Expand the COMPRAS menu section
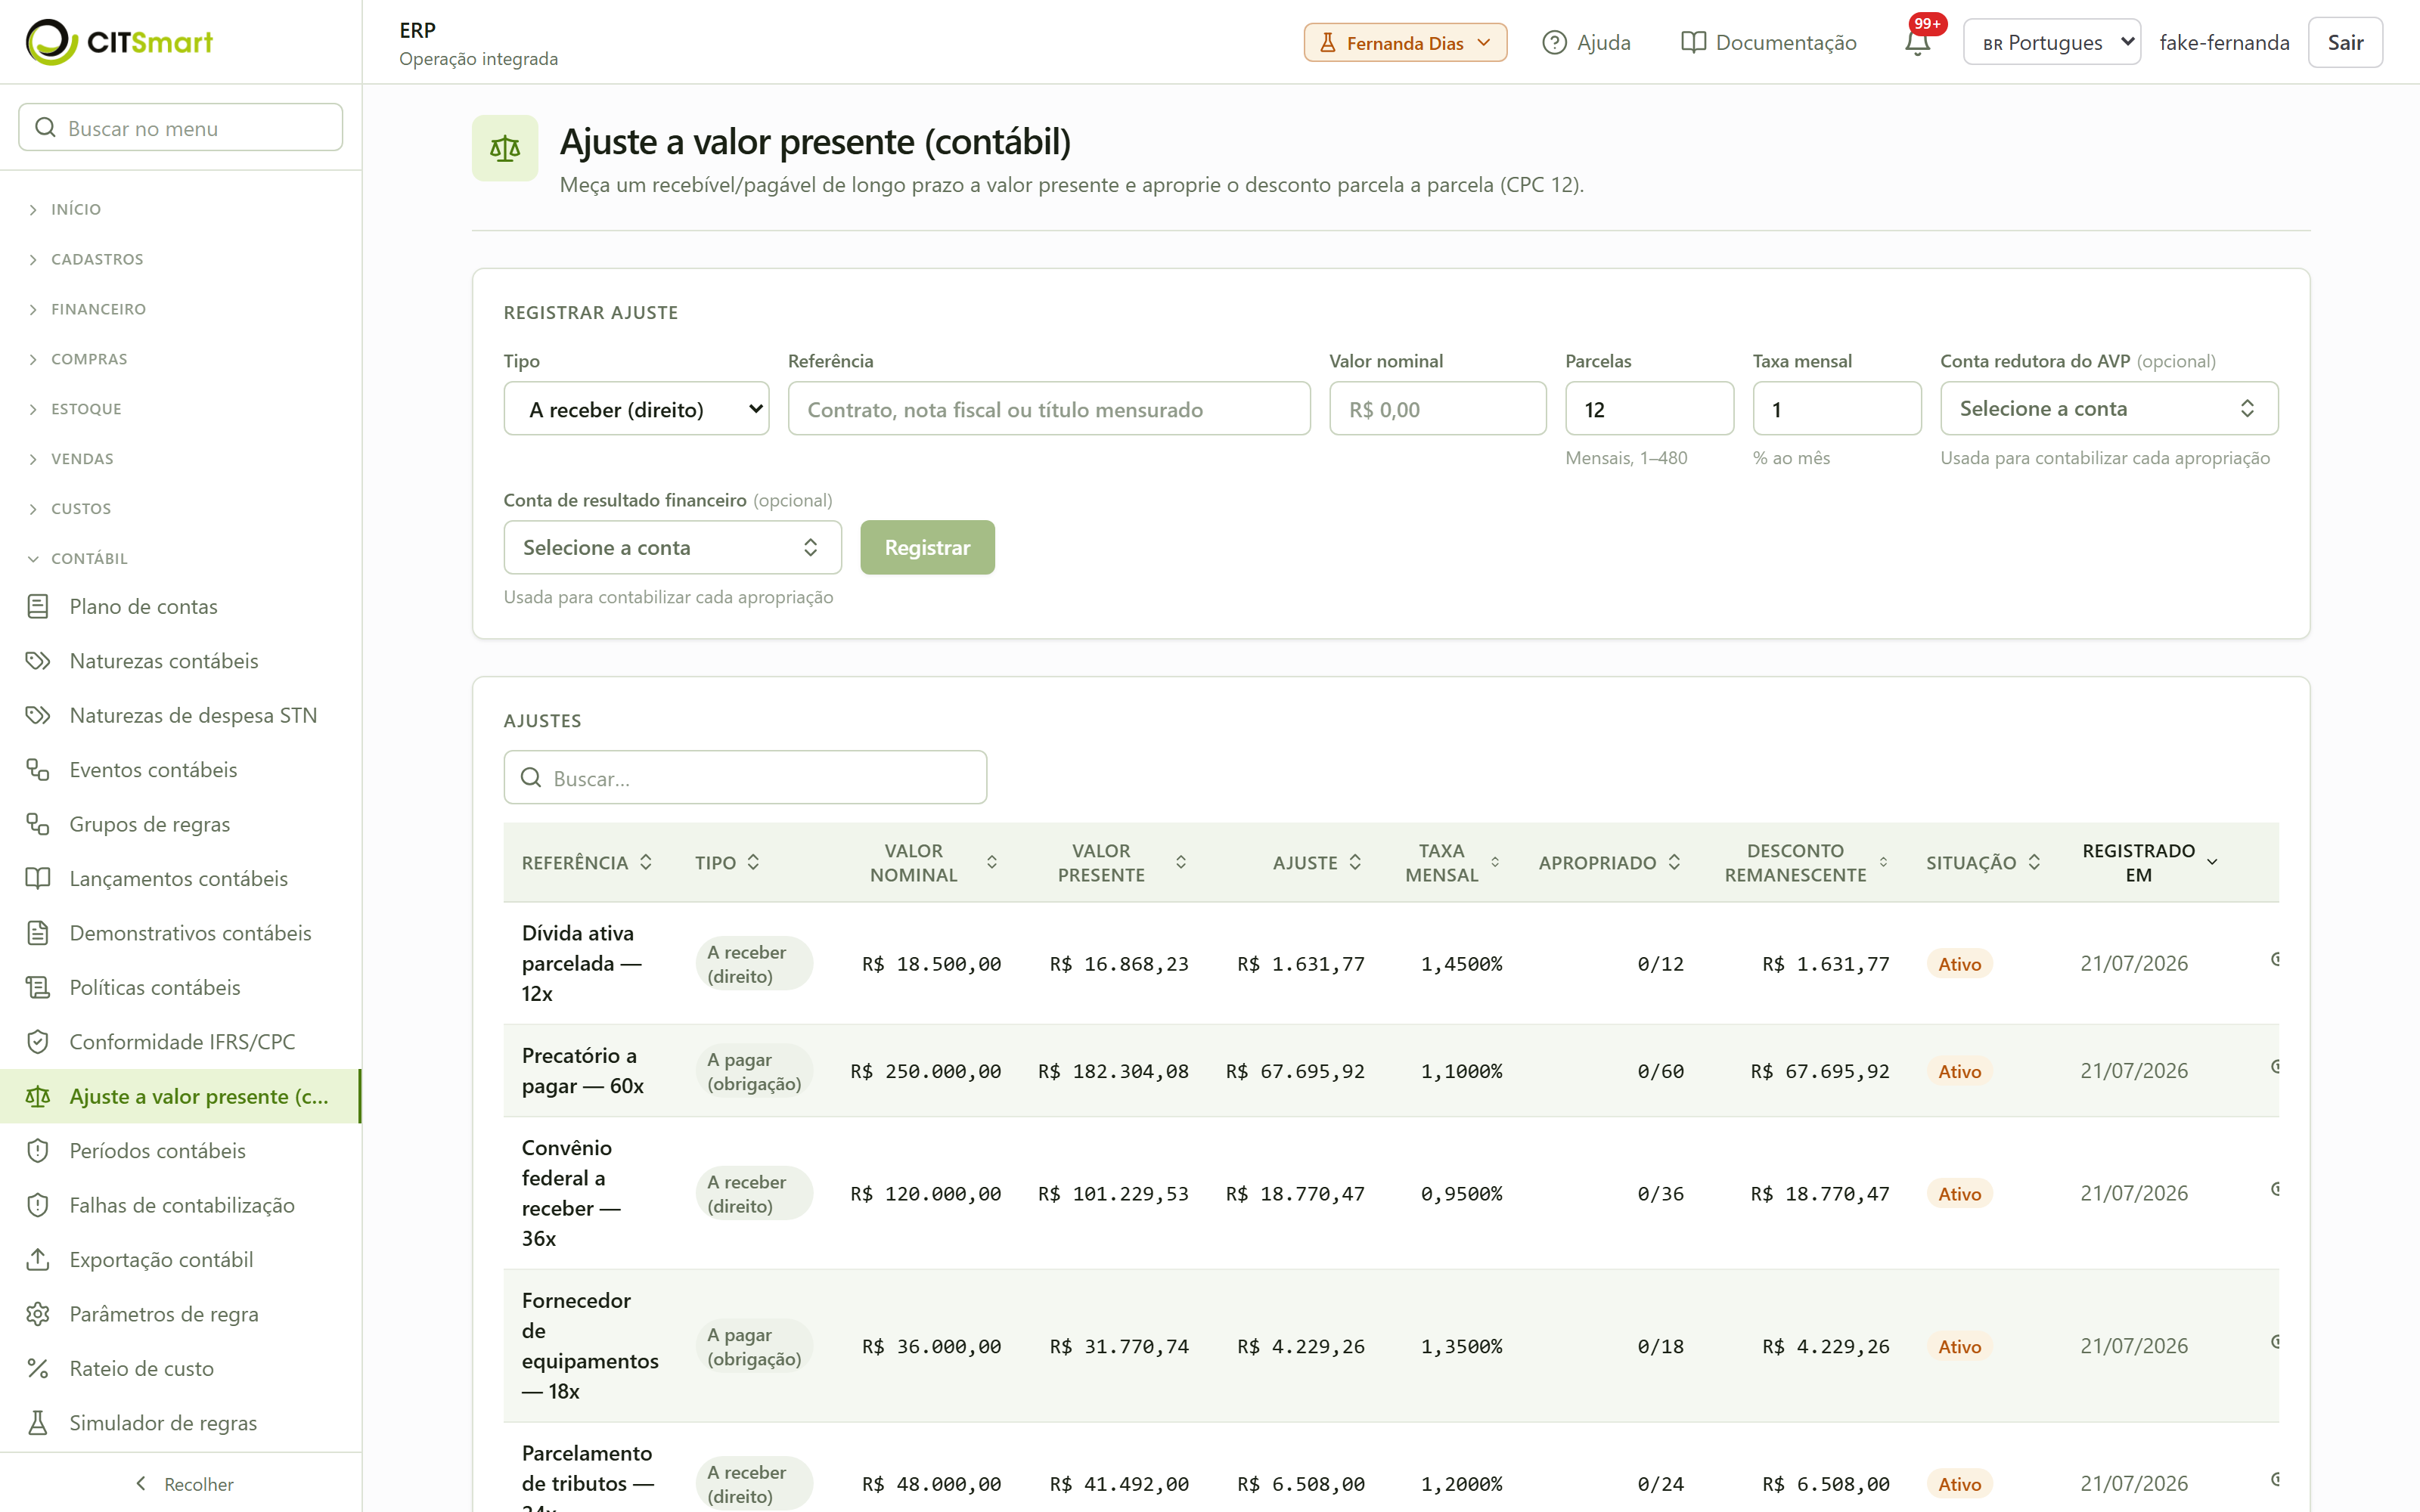This screenshot has width=2420, height=1512. click(x=180, y=359)
